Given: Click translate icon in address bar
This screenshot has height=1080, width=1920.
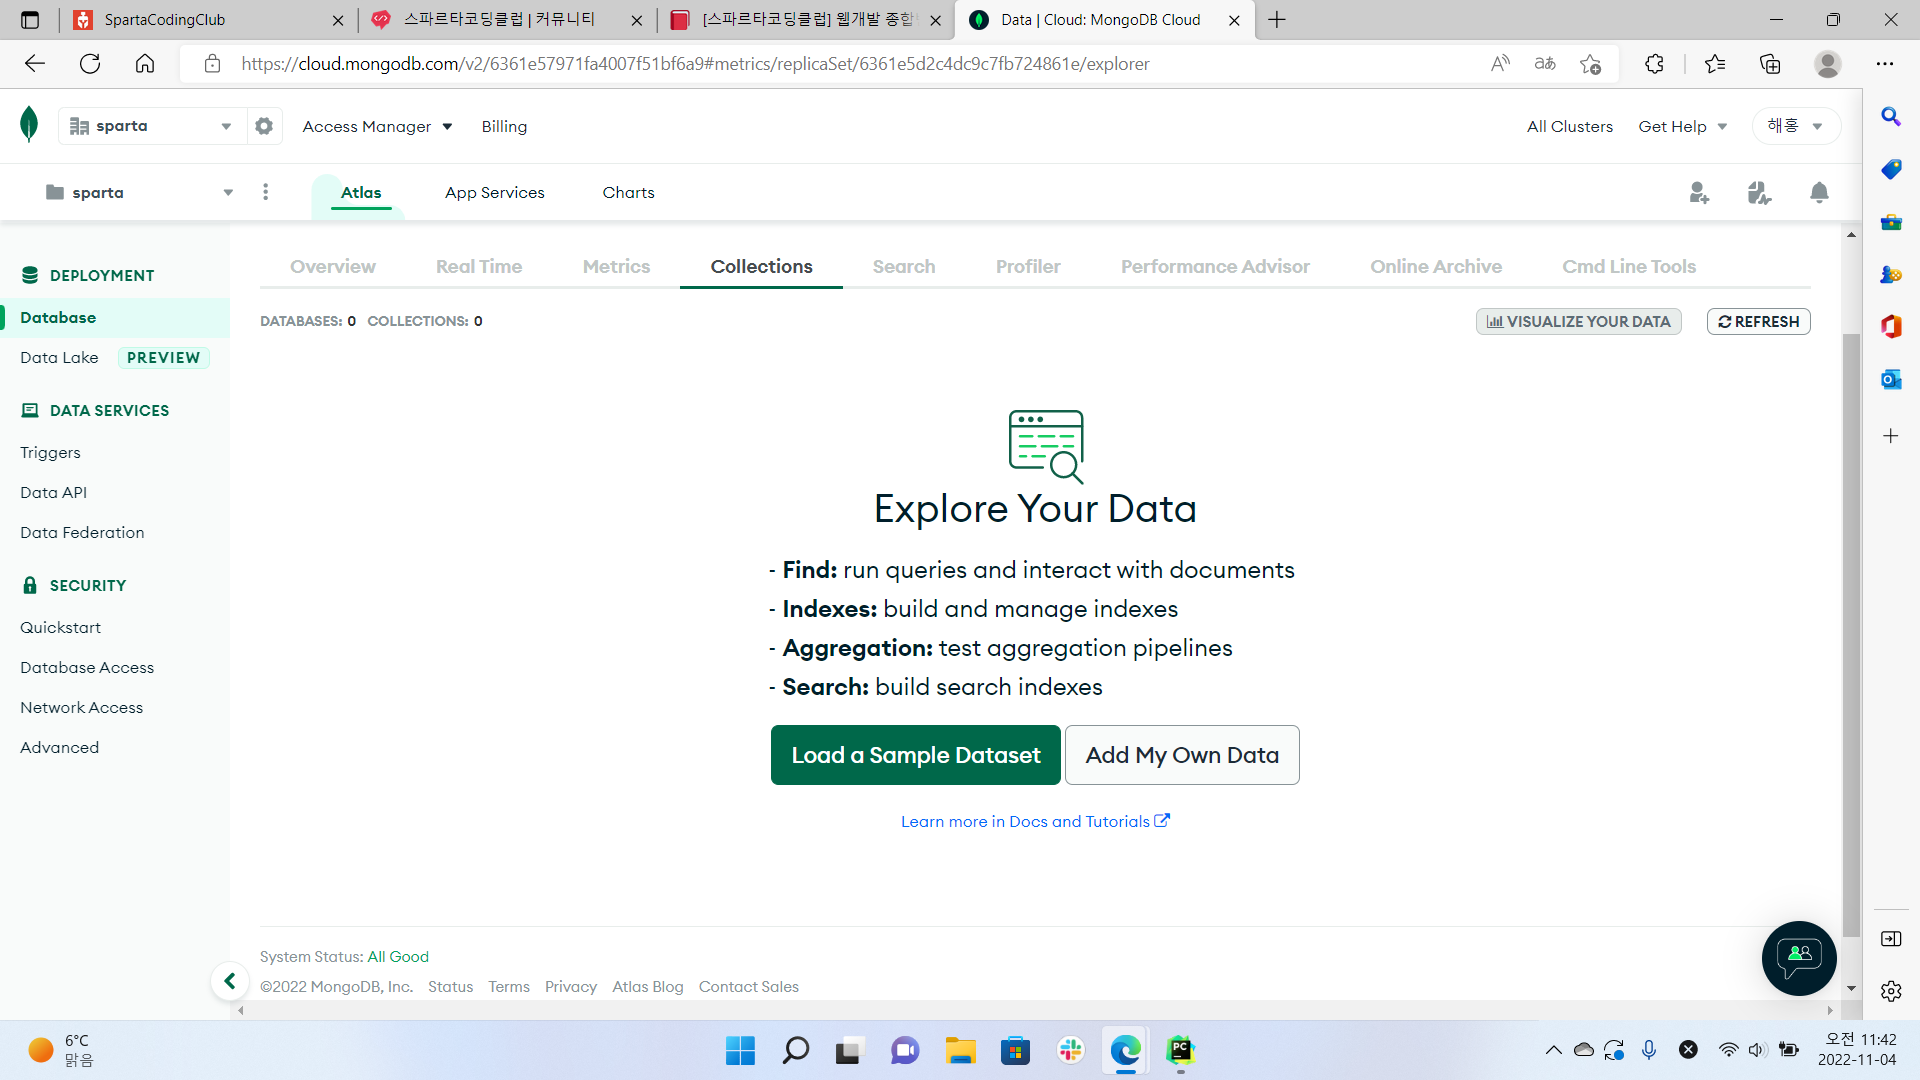Looking at the screenshot, I should [x=1545, y=64].
